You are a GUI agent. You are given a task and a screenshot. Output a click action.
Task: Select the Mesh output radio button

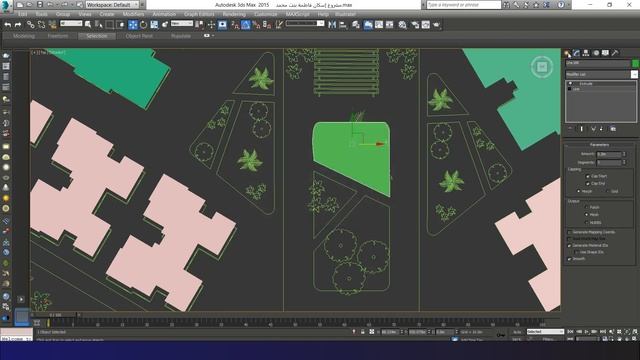(x=587, y=215)
